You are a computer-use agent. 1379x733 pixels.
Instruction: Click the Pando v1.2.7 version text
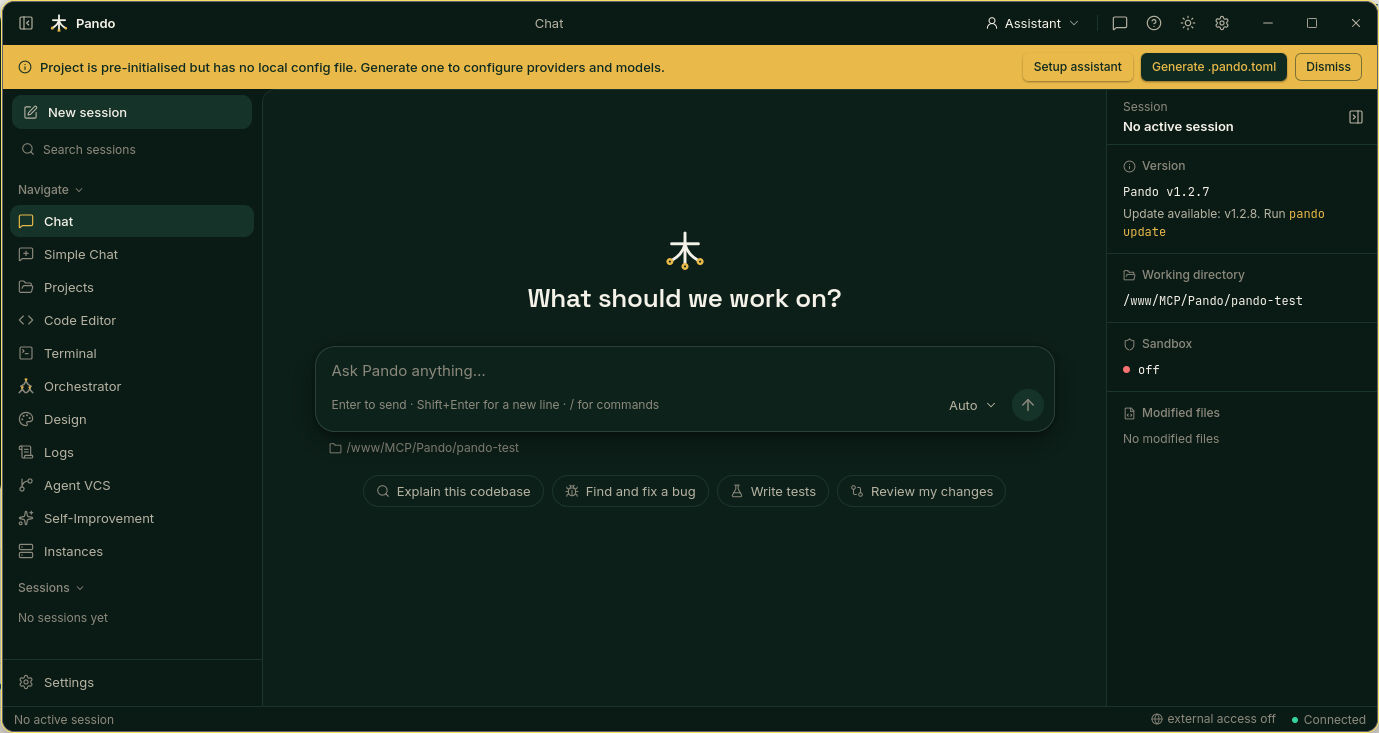click(1166, 192)
